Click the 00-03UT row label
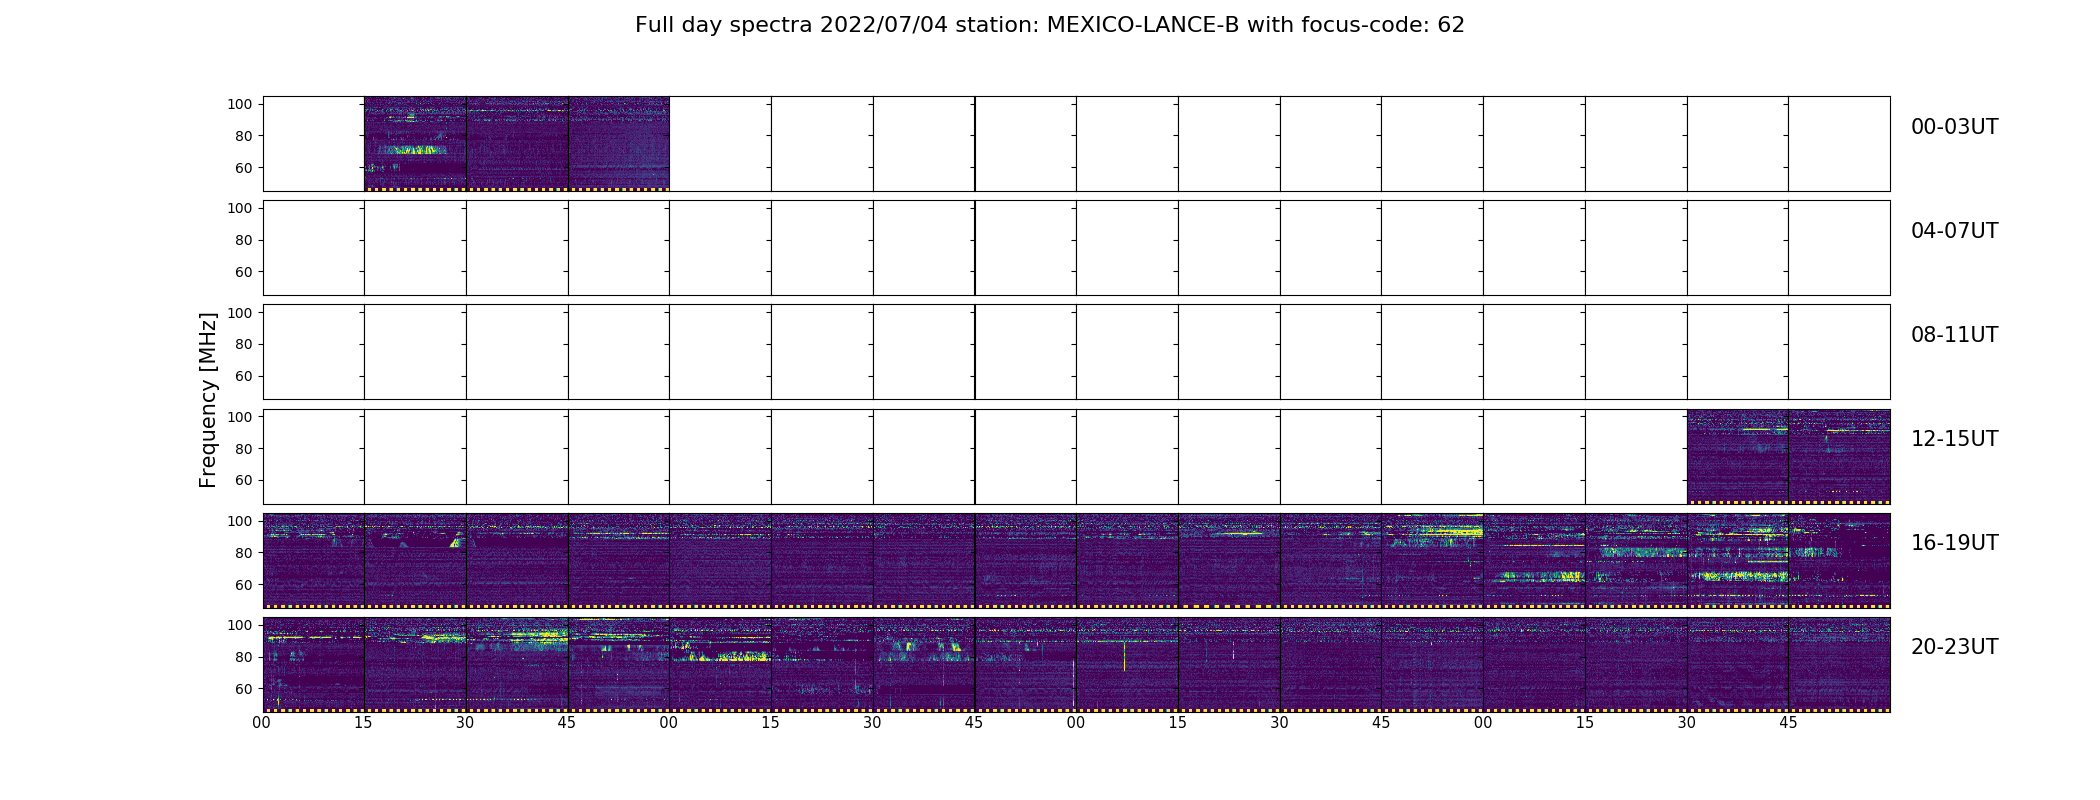Viewport: 2100px width, 800px height. pos(1954,127)
